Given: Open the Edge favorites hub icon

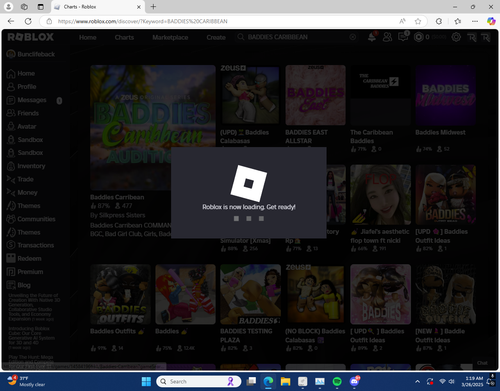Looking at the screenshot, I should 458,21.
